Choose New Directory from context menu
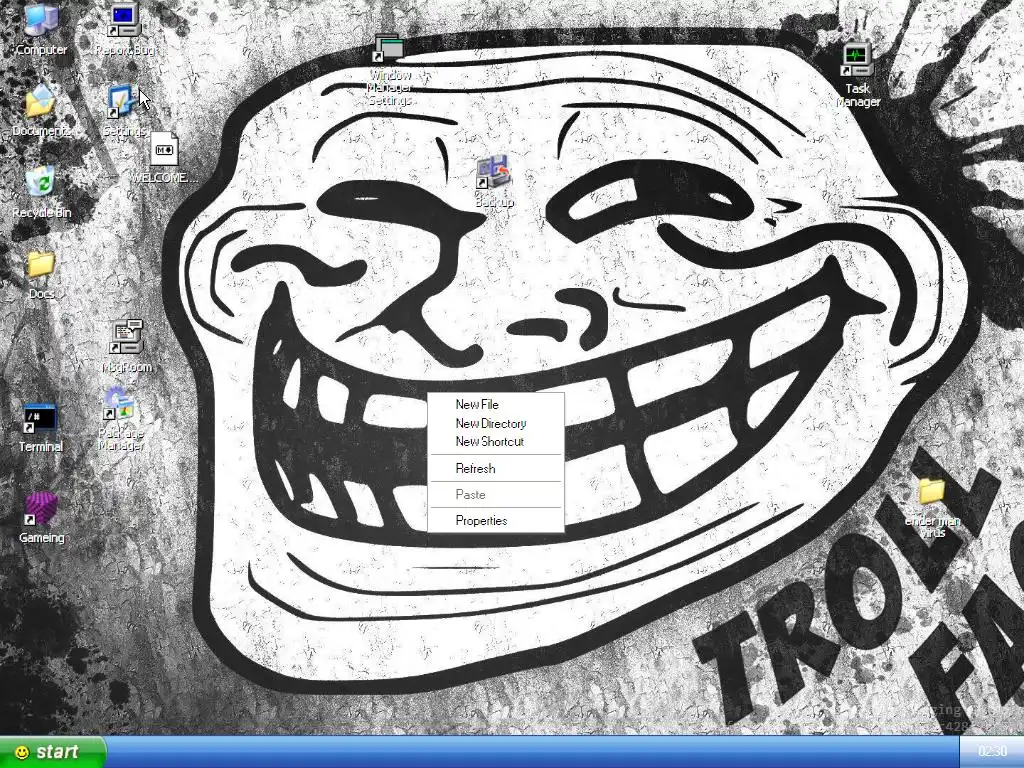The height and width of the screenshot is (768, 1024). coord(496,423)
